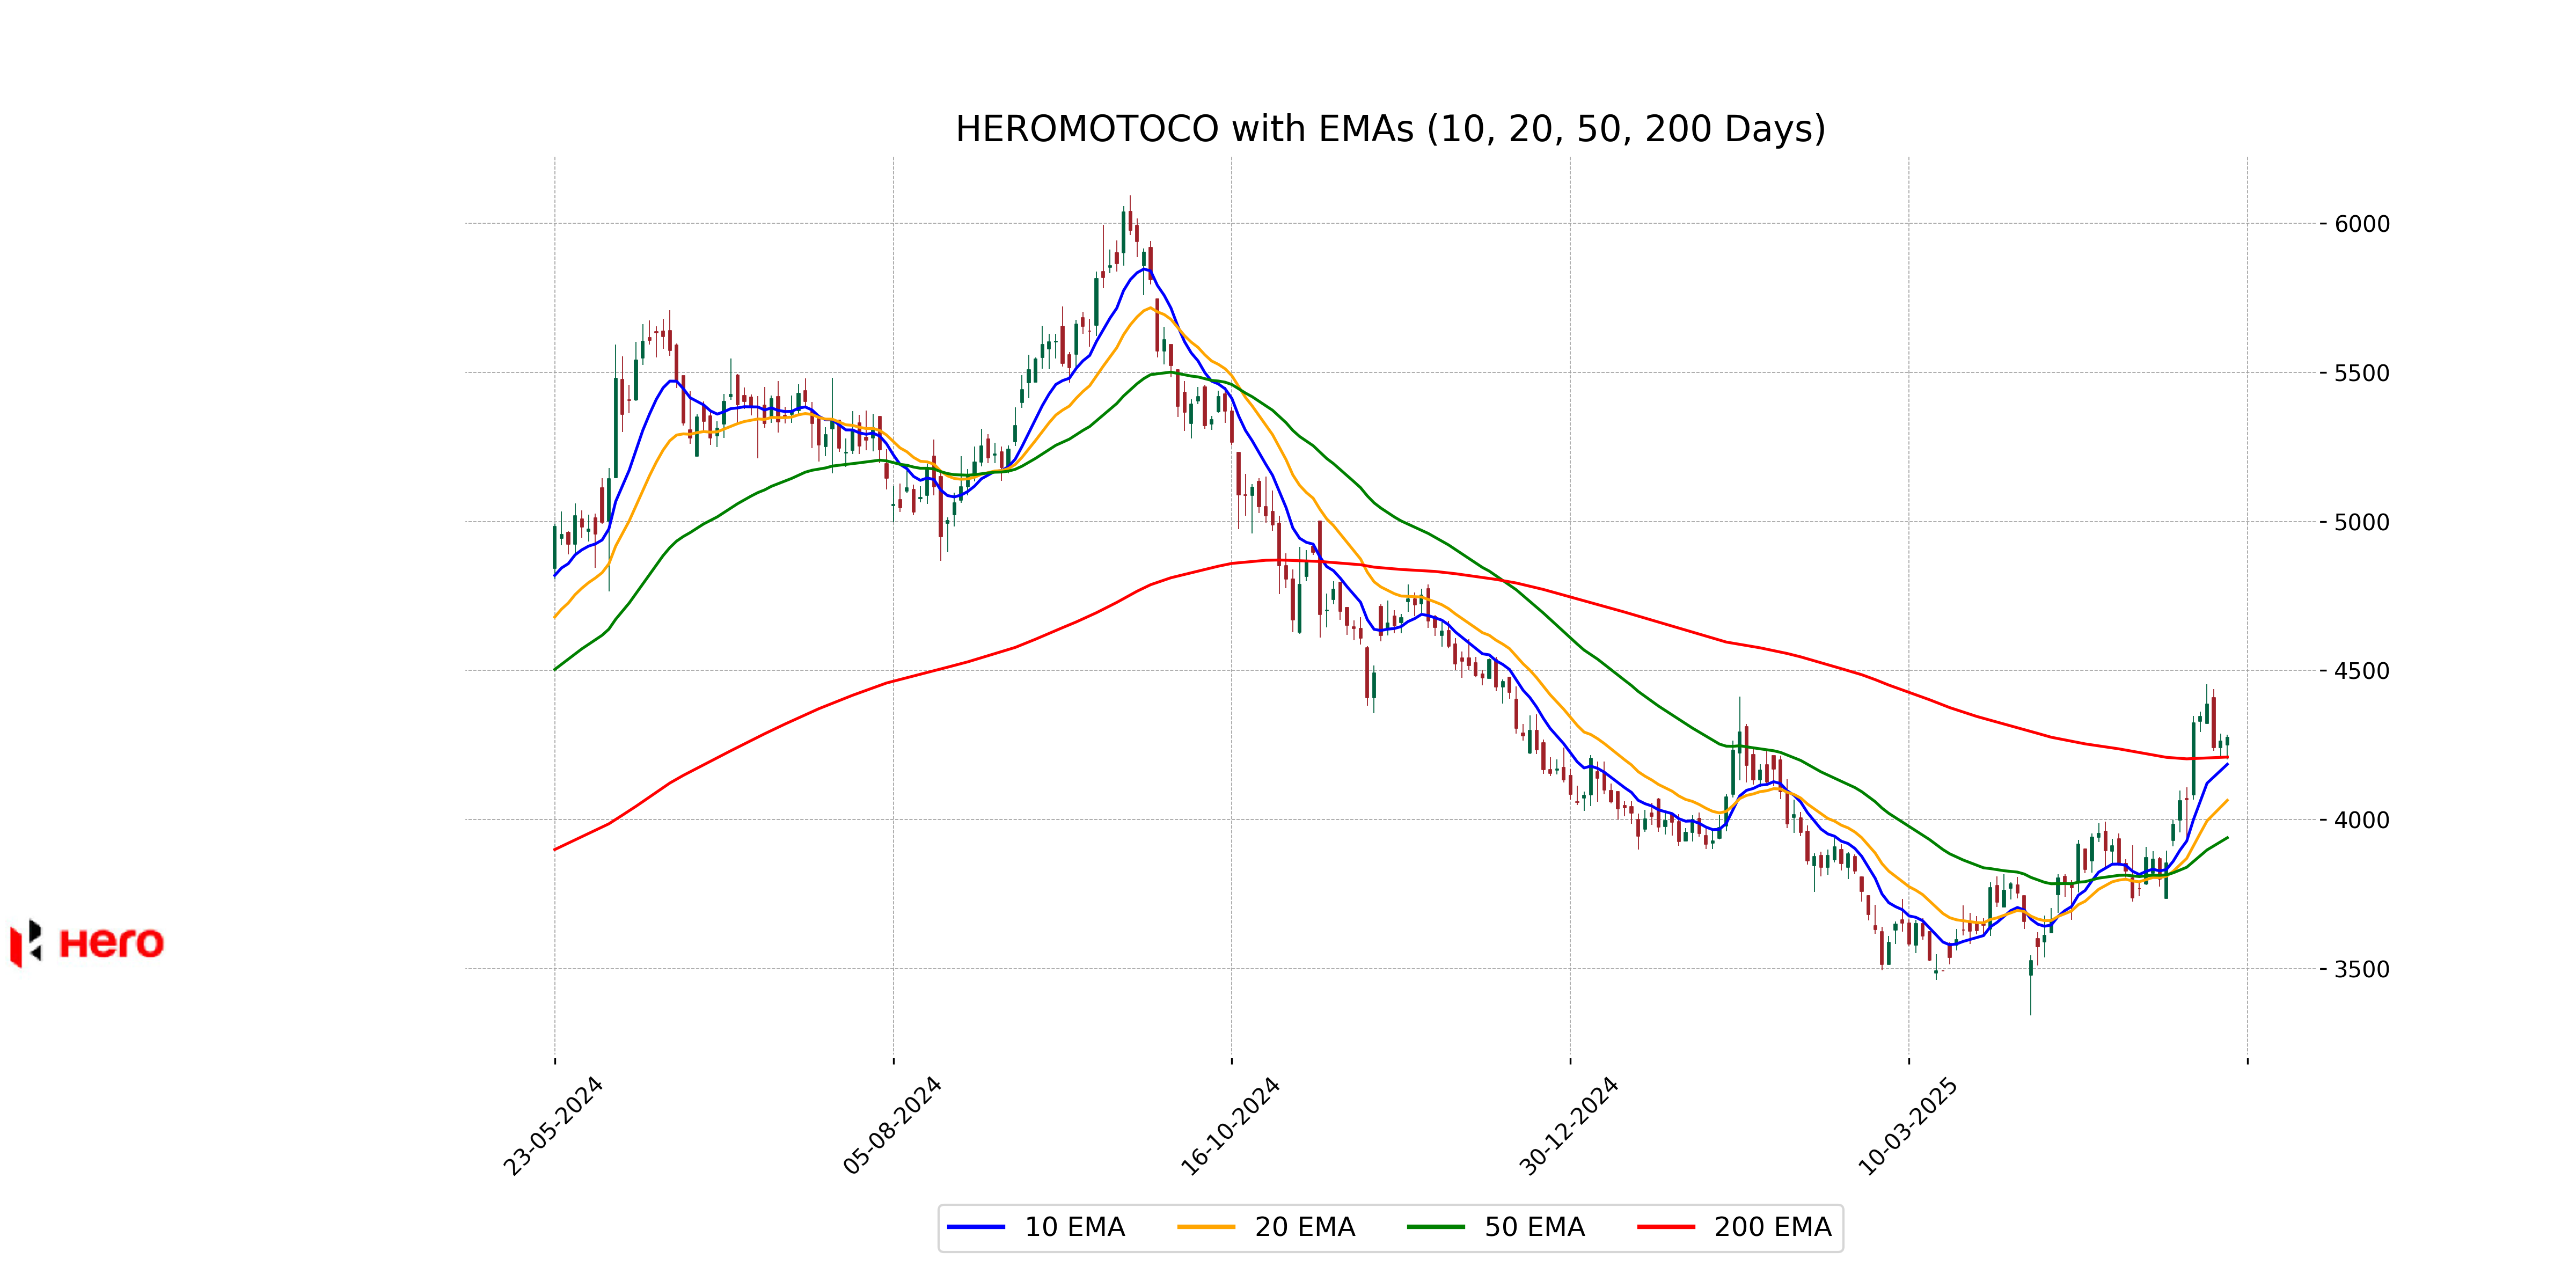
Task: Click the 20 EMA legend label
Action: [x=1304, y=1227]
